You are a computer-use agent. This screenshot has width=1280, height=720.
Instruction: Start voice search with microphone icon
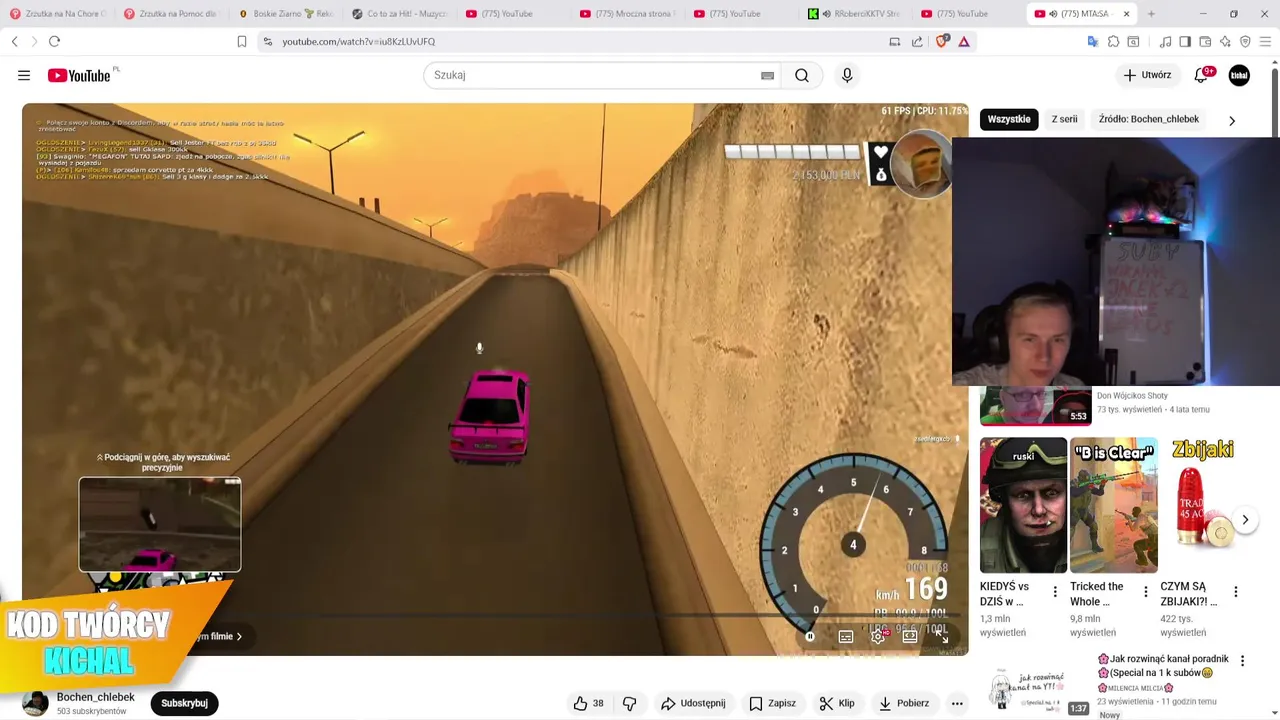847,75
